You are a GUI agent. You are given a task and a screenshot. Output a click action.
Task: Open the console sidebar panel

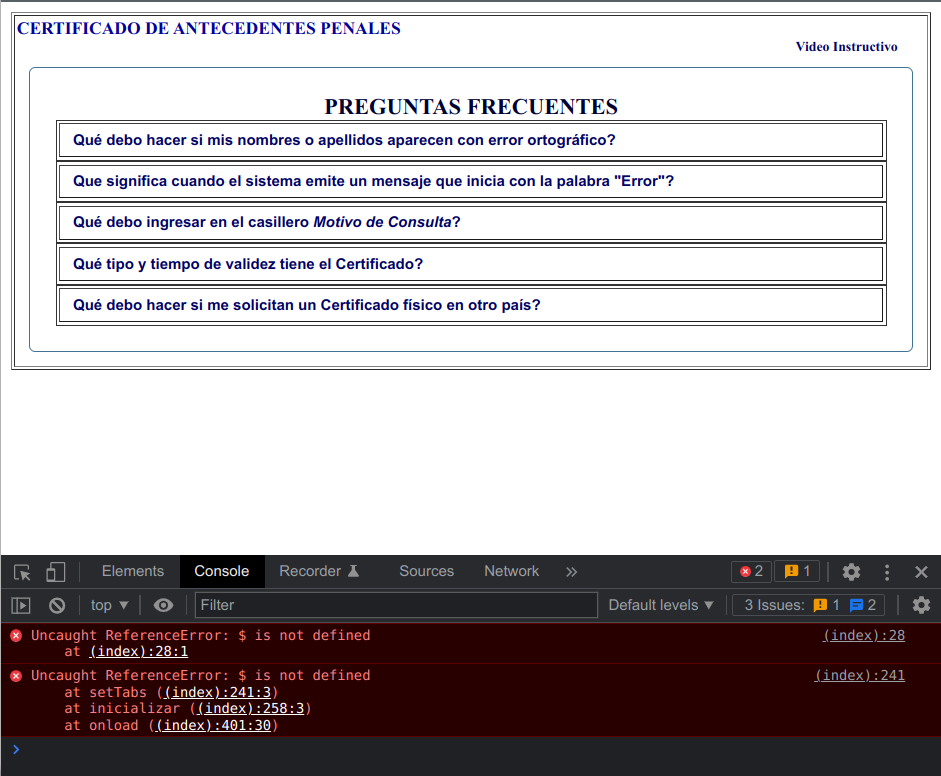coord(20,605)
